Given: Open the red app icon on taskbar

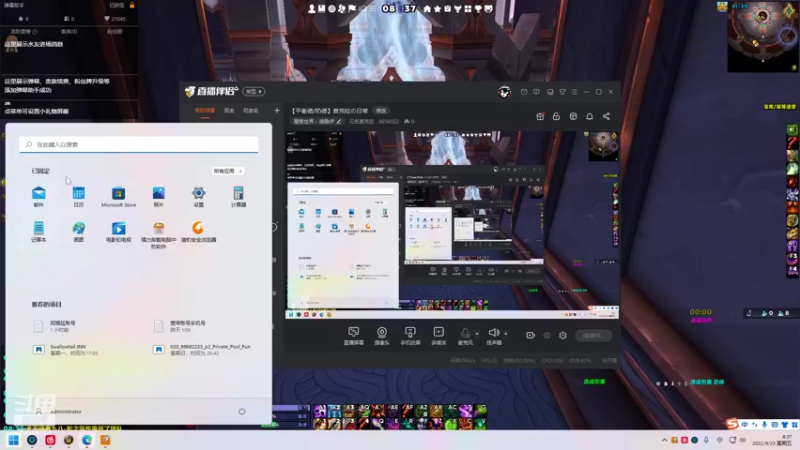Looking at the screenshot, I should [x=50, y=440].
